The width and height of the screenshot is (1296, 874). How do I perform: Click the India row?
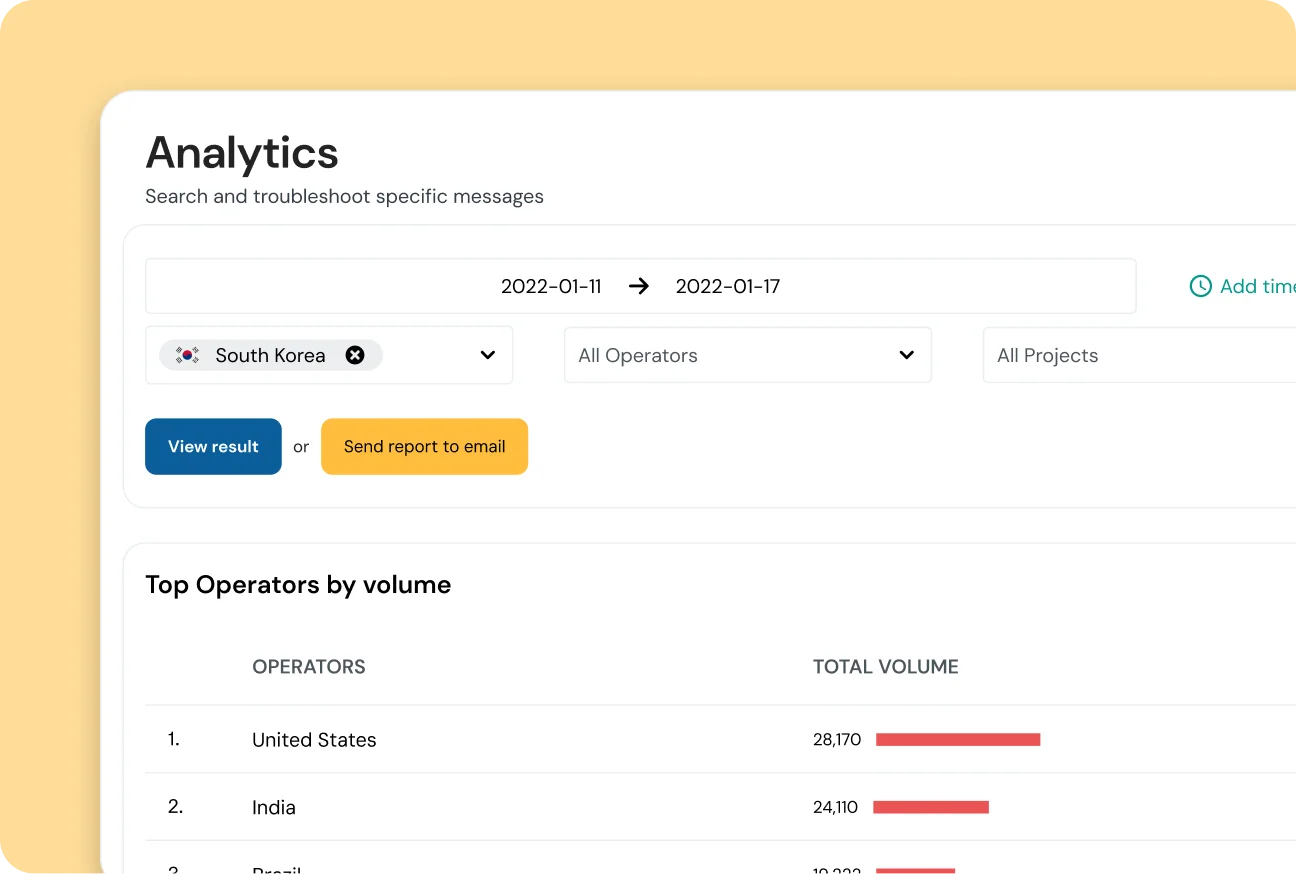(x=274, y=807)
